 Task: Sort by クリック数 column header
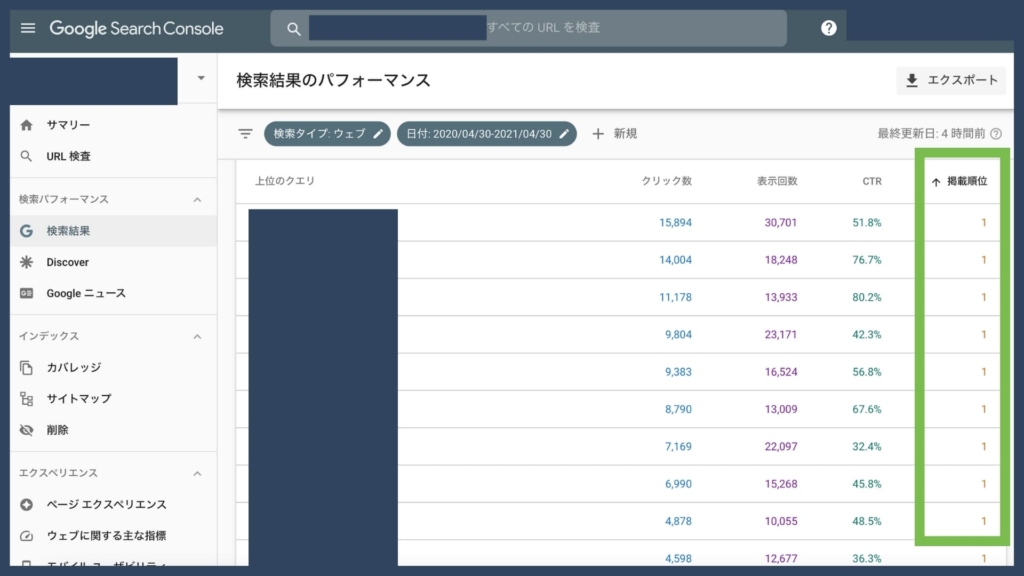(666, 181)
